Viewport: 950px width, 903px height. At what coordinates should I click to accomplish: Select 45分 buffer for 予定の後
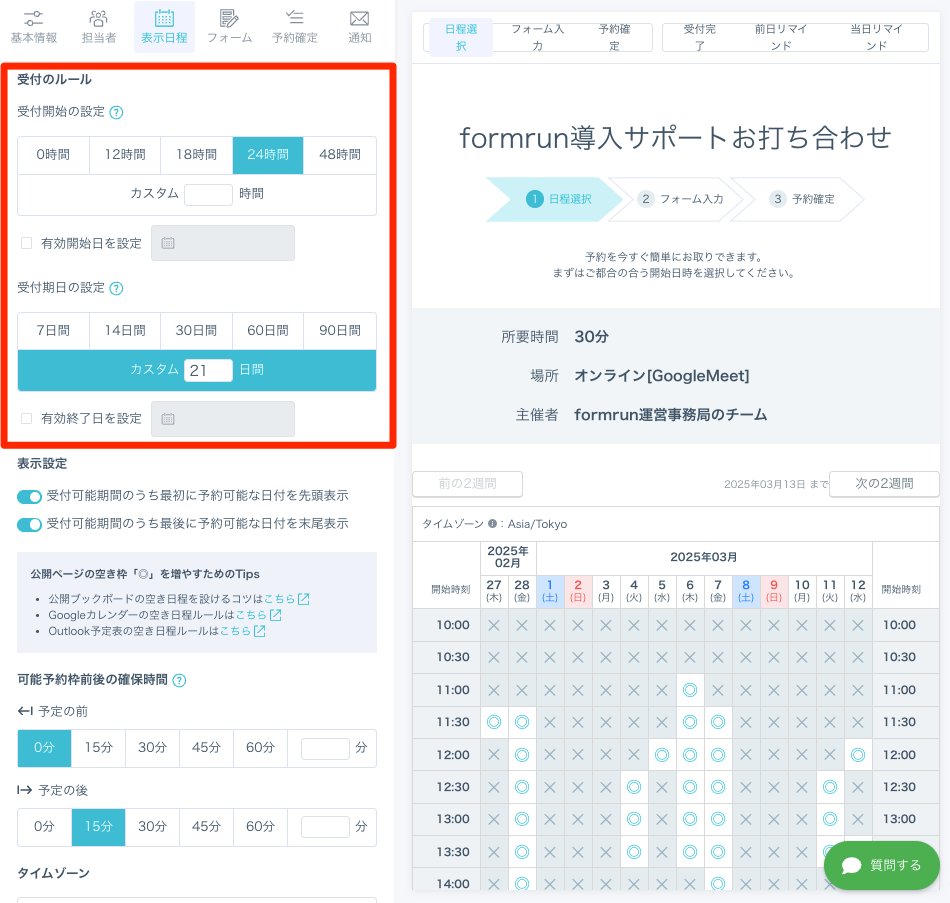coord(207,827)
